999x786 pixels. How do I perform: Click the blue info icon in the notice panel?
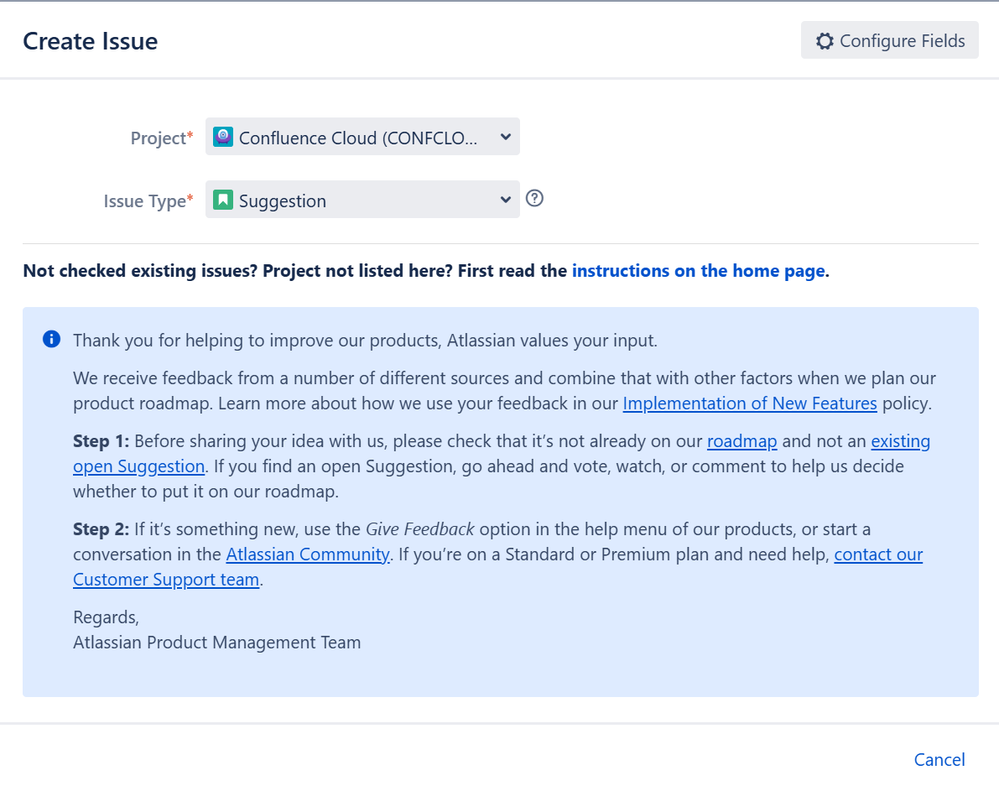pos(50,339)
